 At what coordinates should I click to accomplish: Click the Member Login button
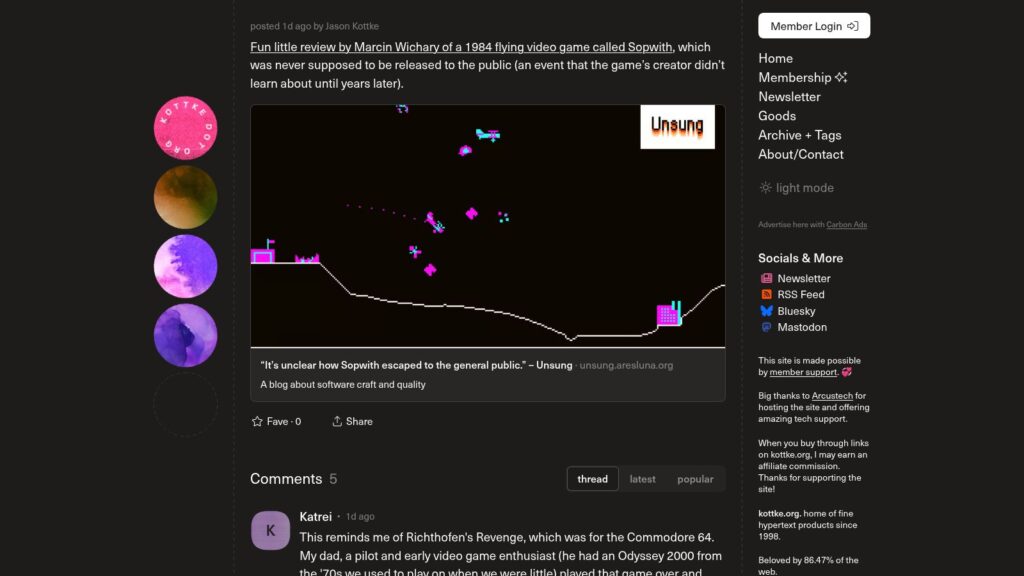pyautogui.click(x=814, y=26)
